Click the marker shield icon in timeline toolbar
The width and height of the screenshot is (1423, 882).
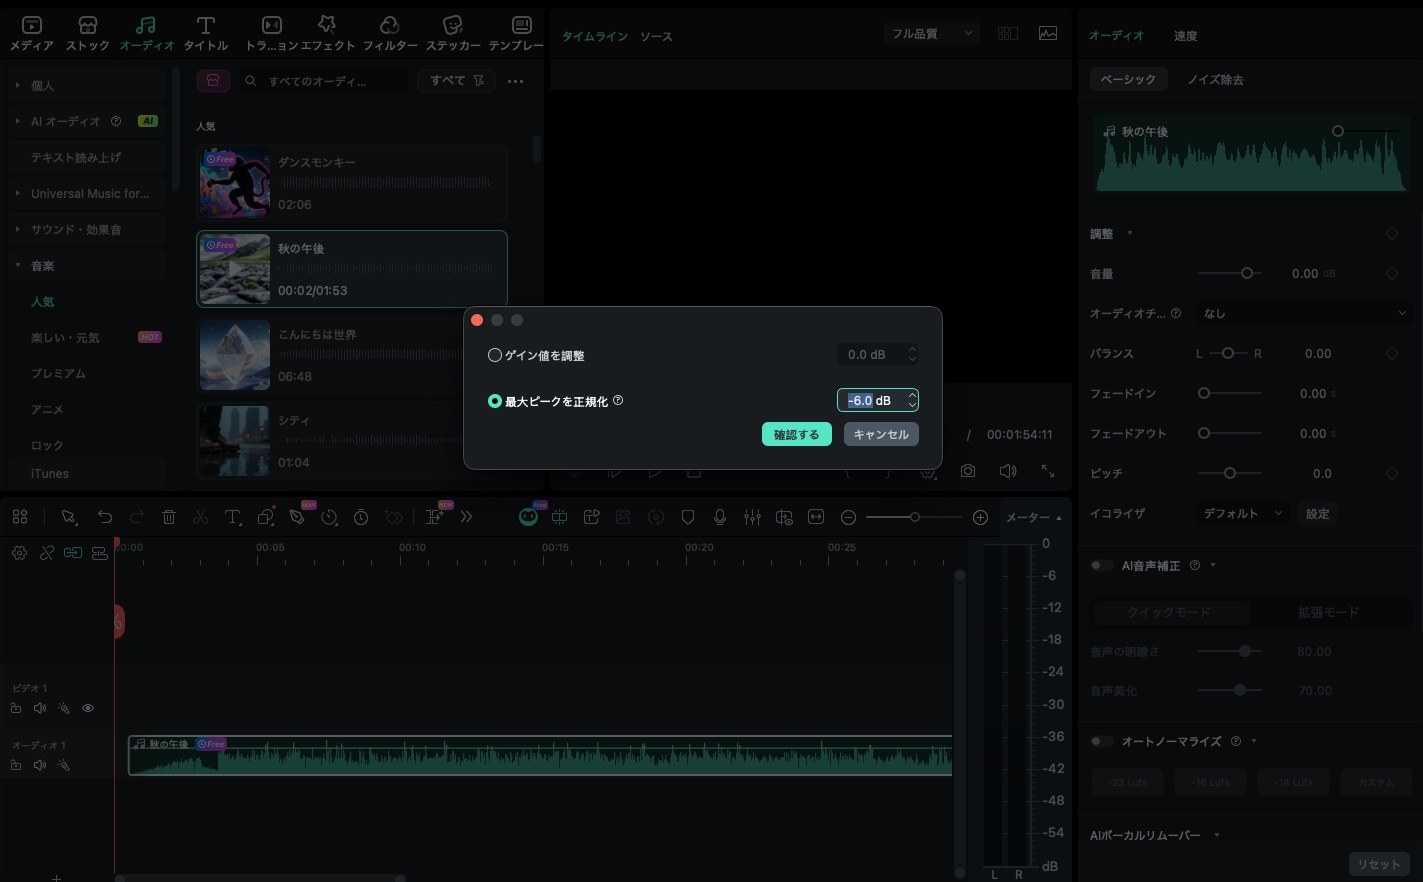pyautogui.click(x=688, y=517)
